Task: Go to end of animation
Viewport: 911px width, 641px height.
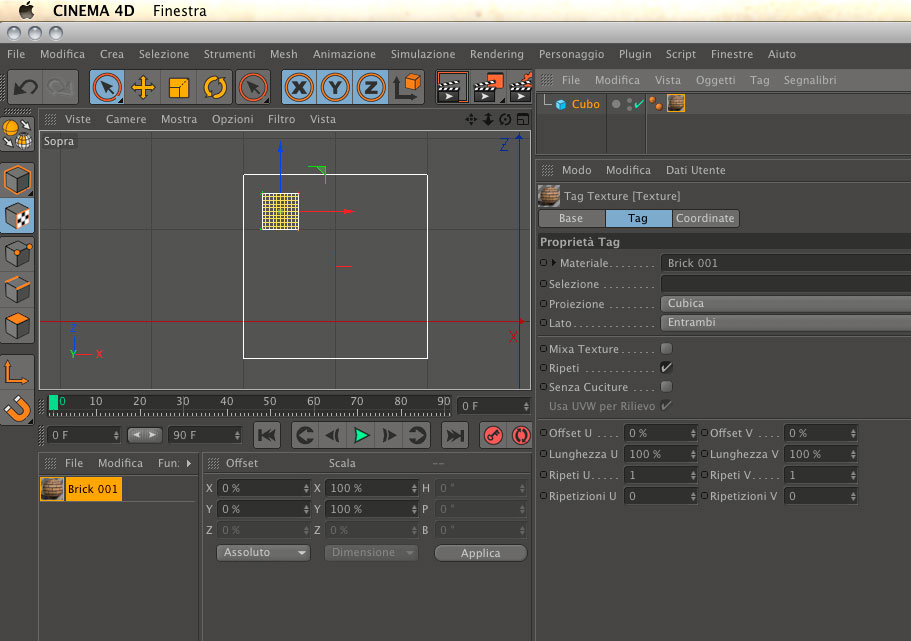Action: click(455, 435)
